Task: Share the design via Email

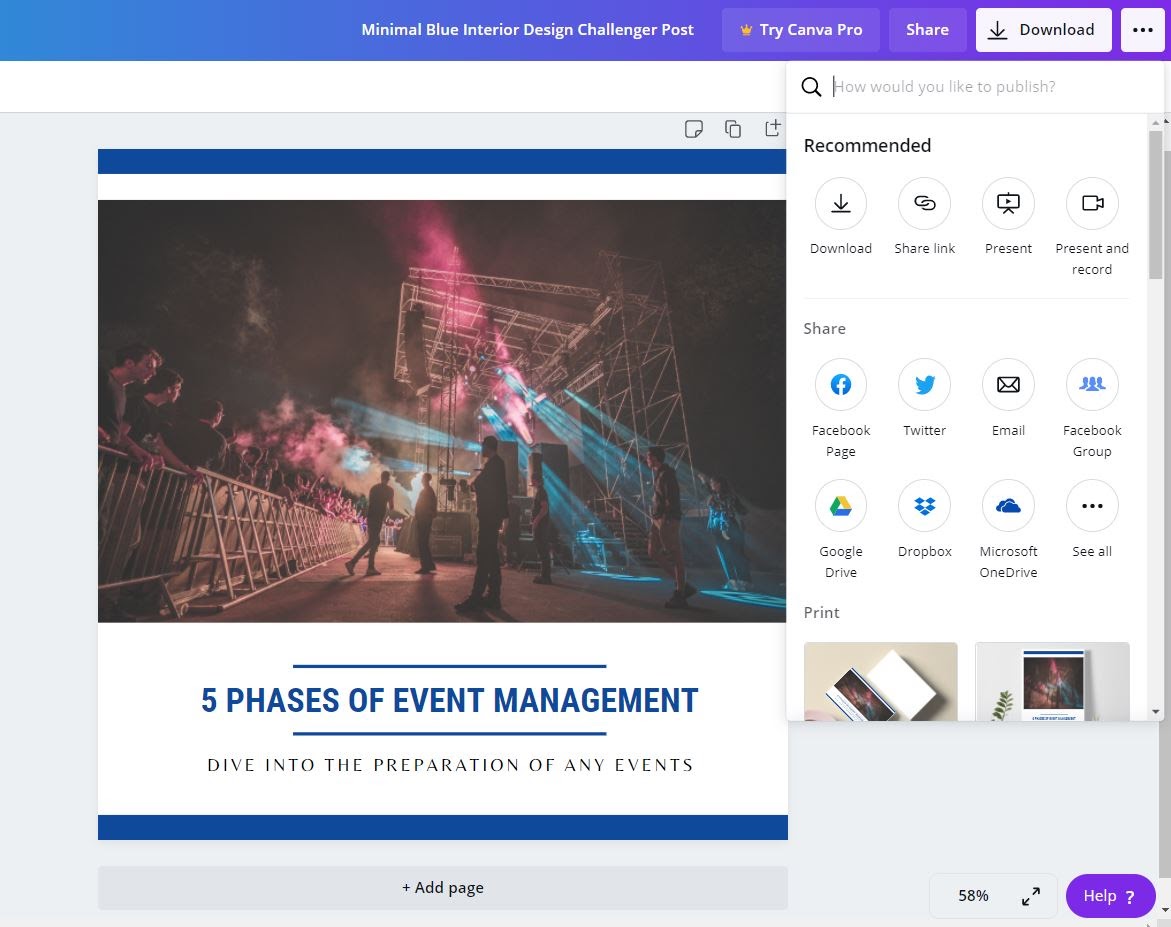Action: pos(1007,385)
